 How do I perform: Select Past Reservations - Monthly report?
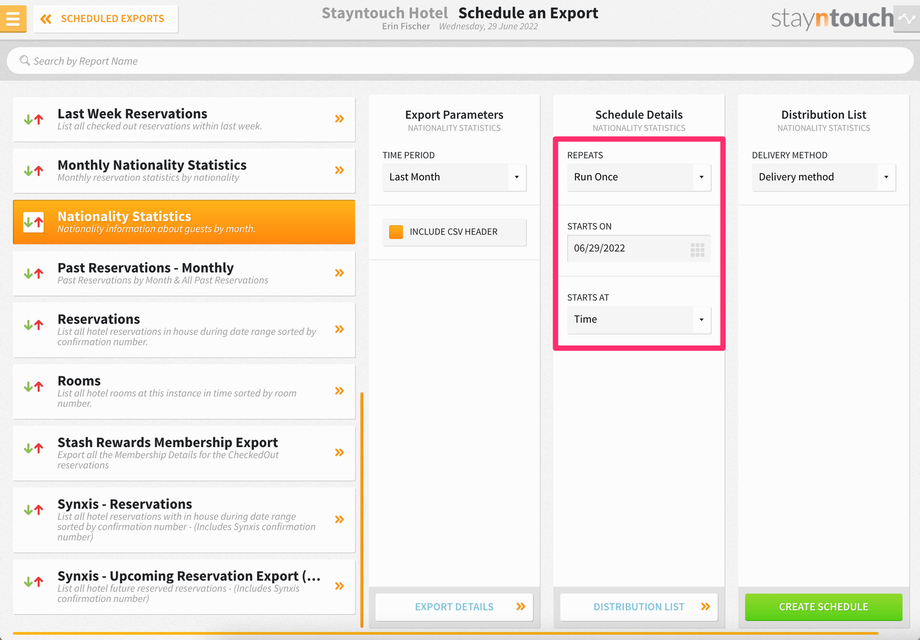pyautogui.click(x=184, y=273)
